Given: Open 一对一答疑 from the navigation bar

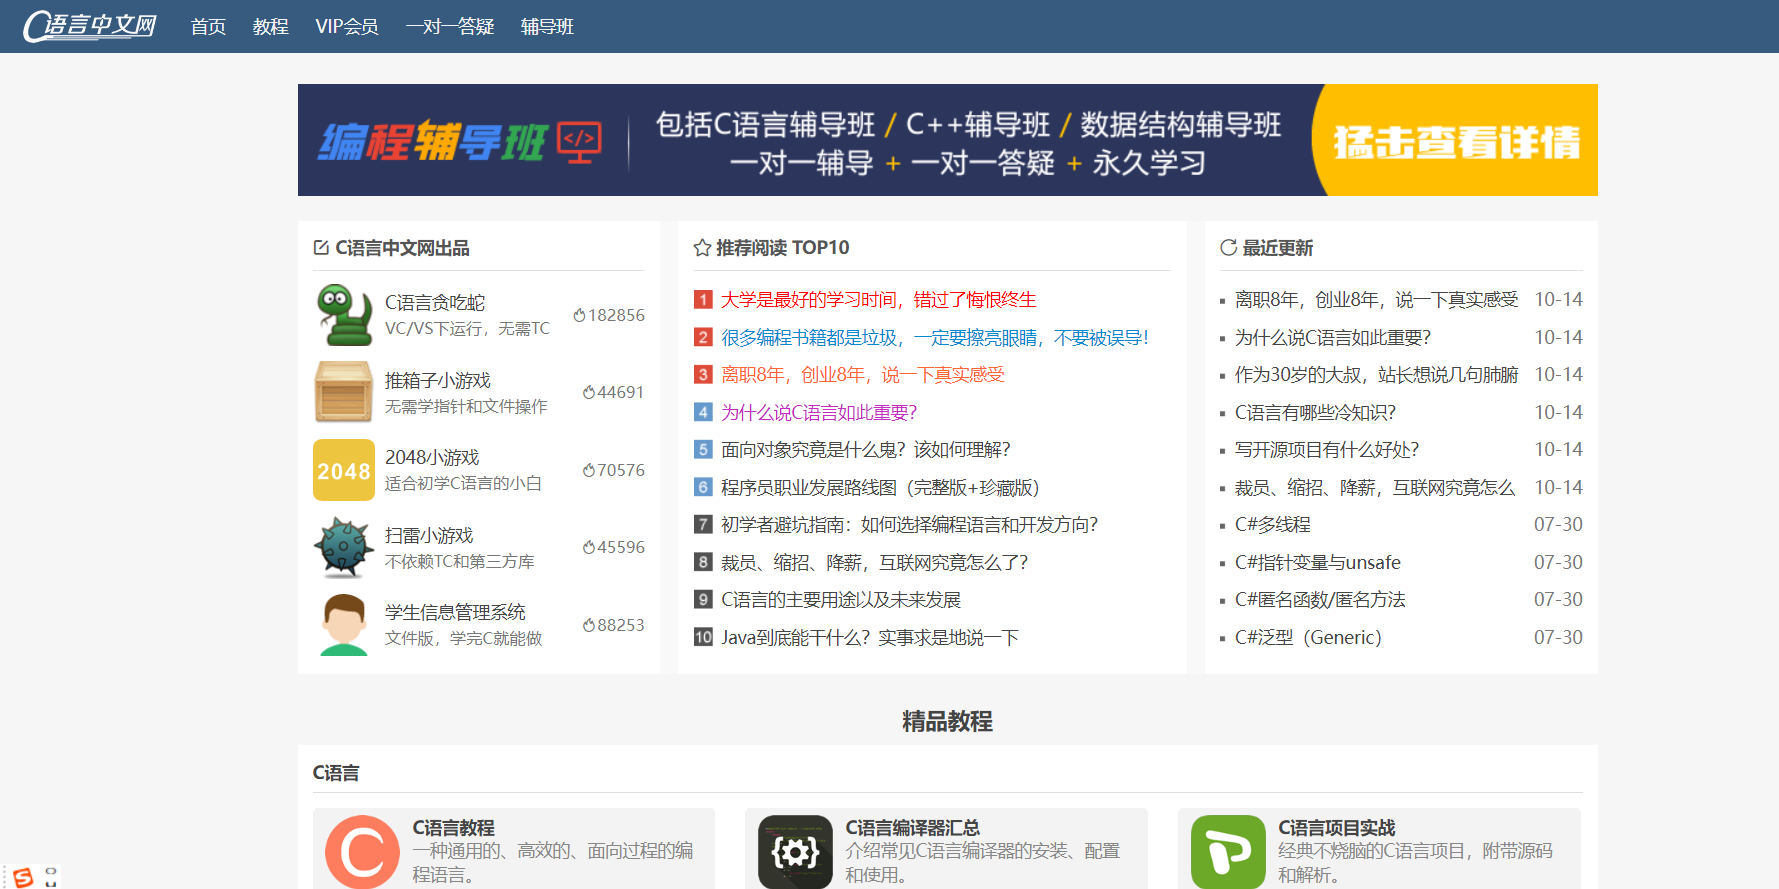Looking at the screenshot, I should point(450,27).
